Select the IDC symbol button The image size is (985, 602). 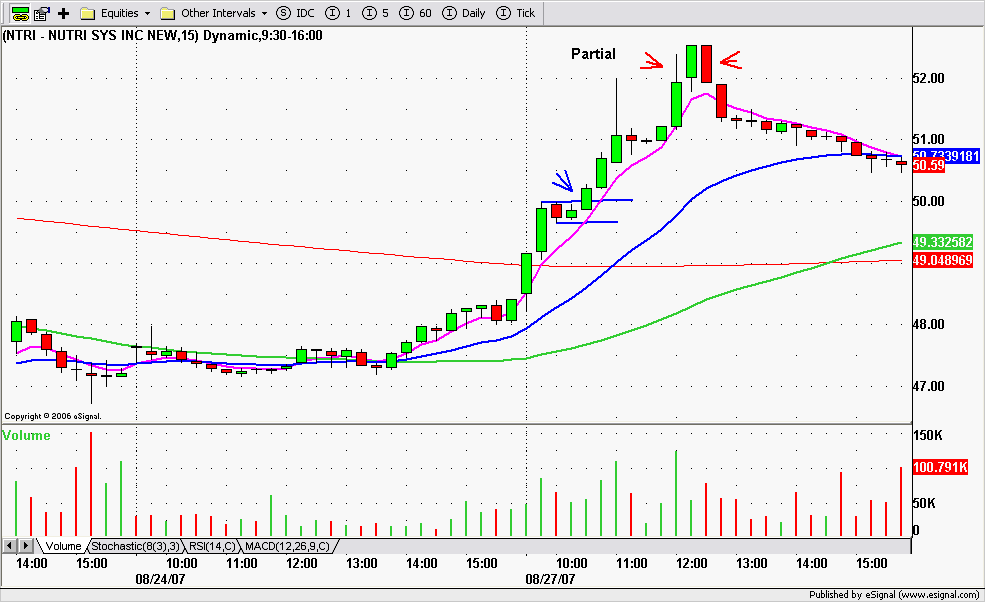(x=296, y=13)
